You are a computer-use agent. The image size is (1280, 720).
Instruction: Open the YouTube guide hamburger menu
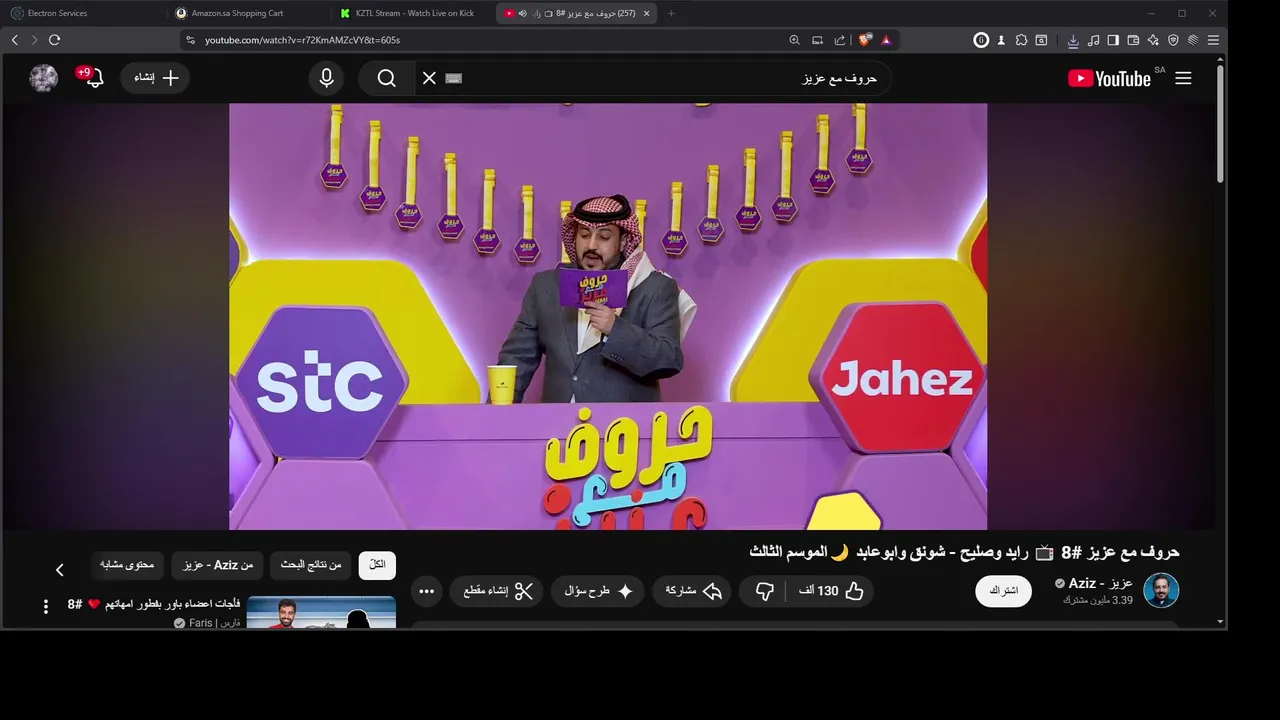(x=1183, y=78)
